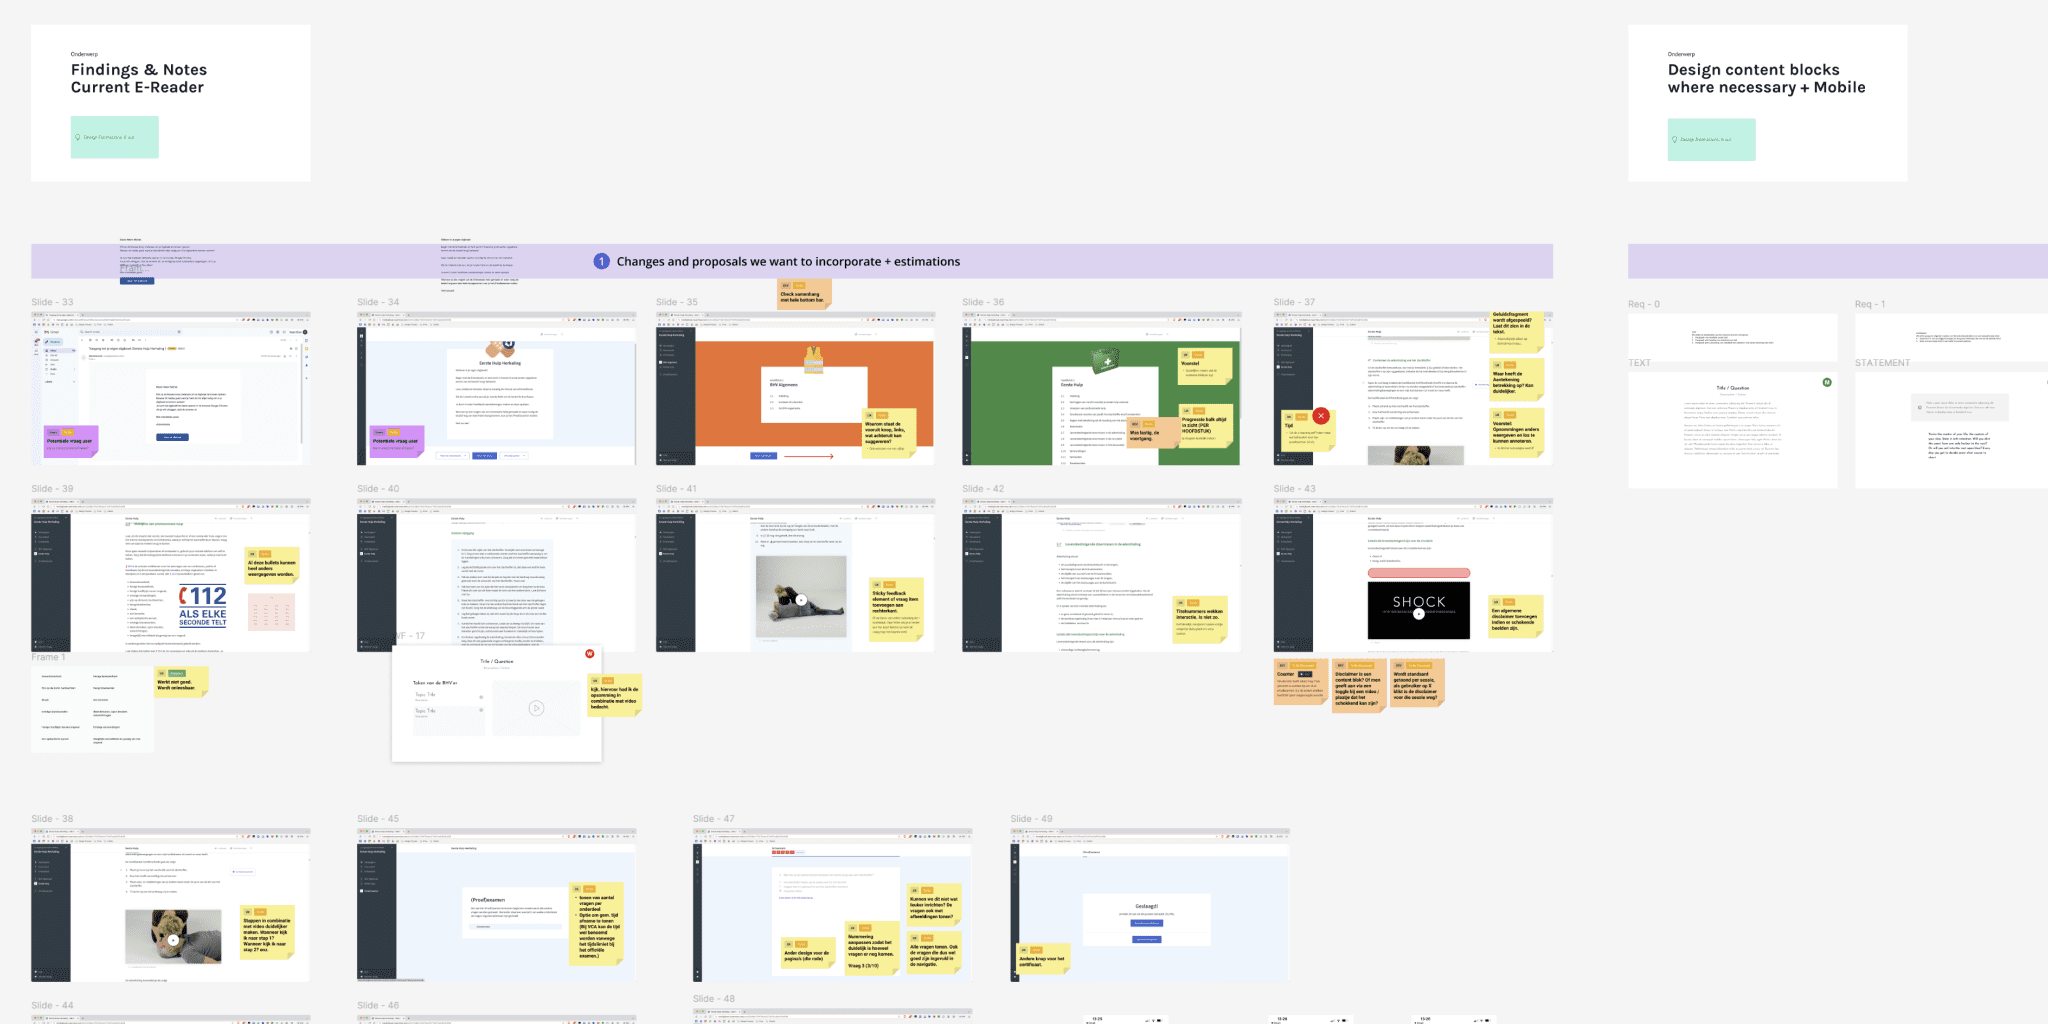Click the play button on Slide 38 video
Viewport: 2048px width, 1024px height.
click(x=173, y=940)
